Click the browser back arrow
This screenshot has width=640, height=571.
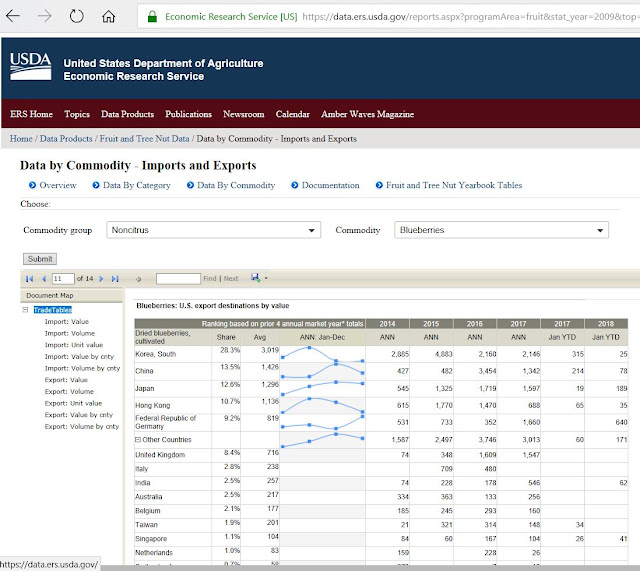click(x=13, y=16)
